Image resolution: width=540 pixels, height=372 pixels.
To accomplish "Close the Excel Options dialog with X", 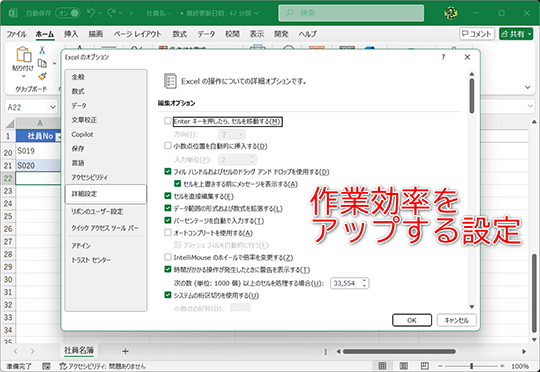I will 467,57.
